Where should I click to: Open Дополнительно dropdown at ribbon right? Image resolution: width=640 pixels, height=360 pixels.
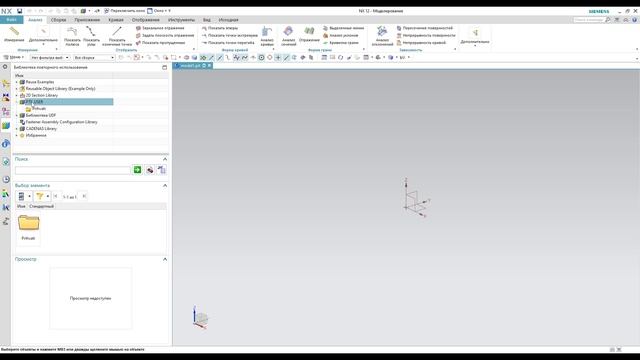point(475,37)
